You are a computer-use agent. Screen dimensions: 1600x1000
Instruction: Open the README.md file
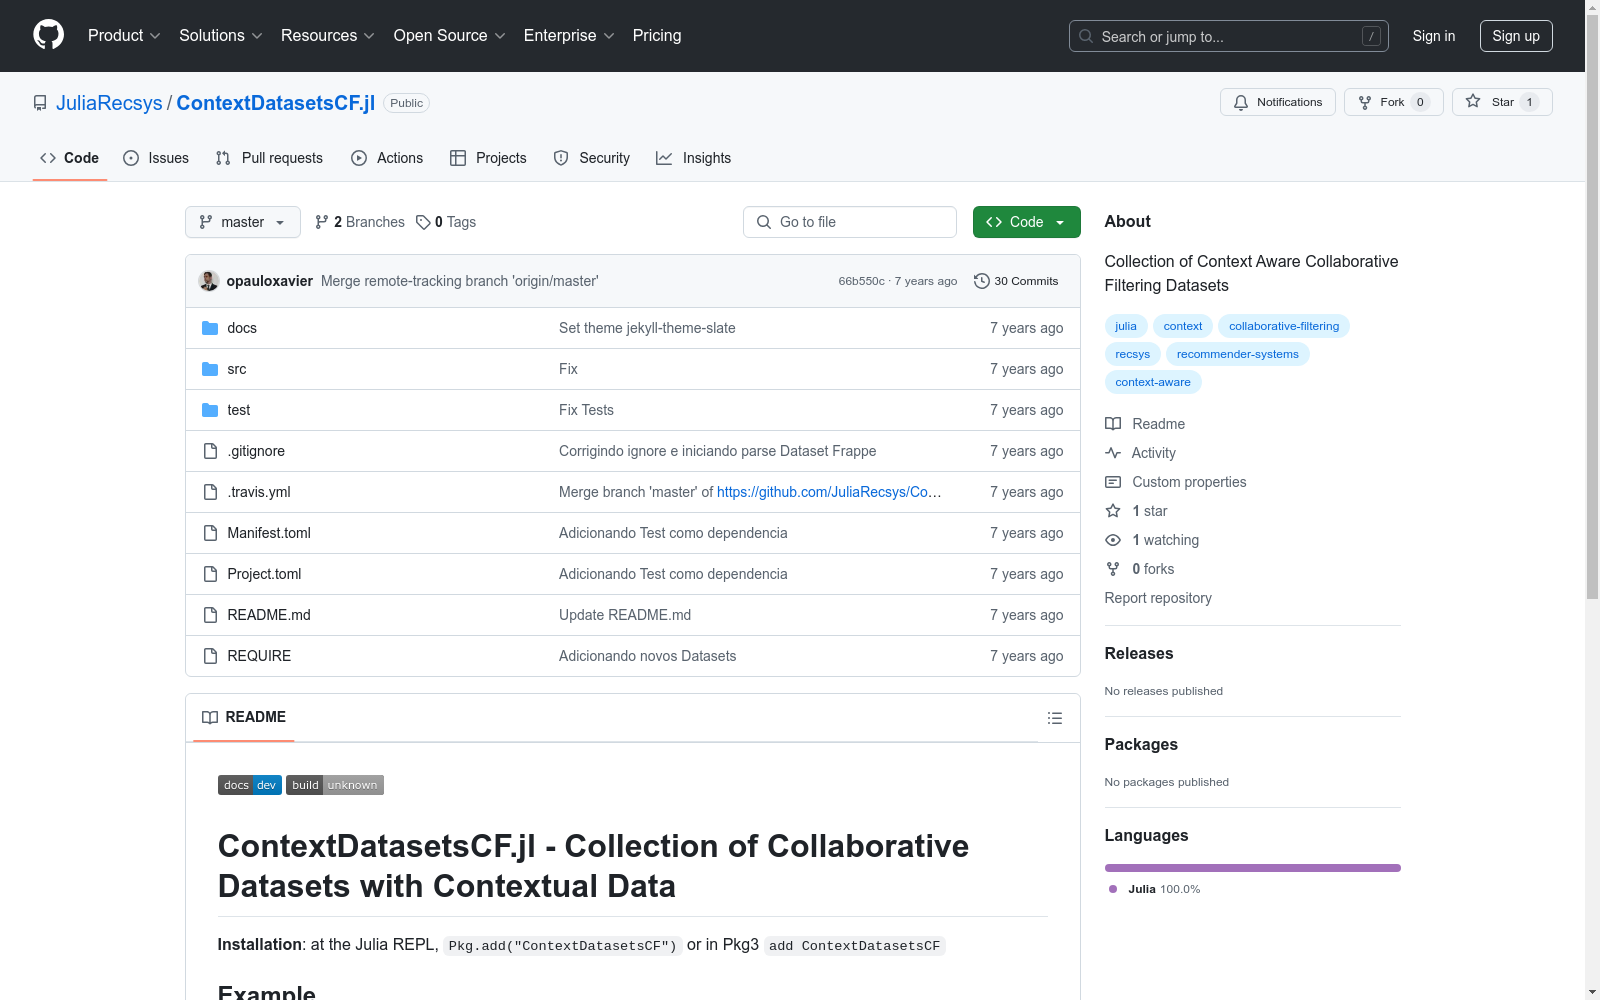tap(269, 615)
